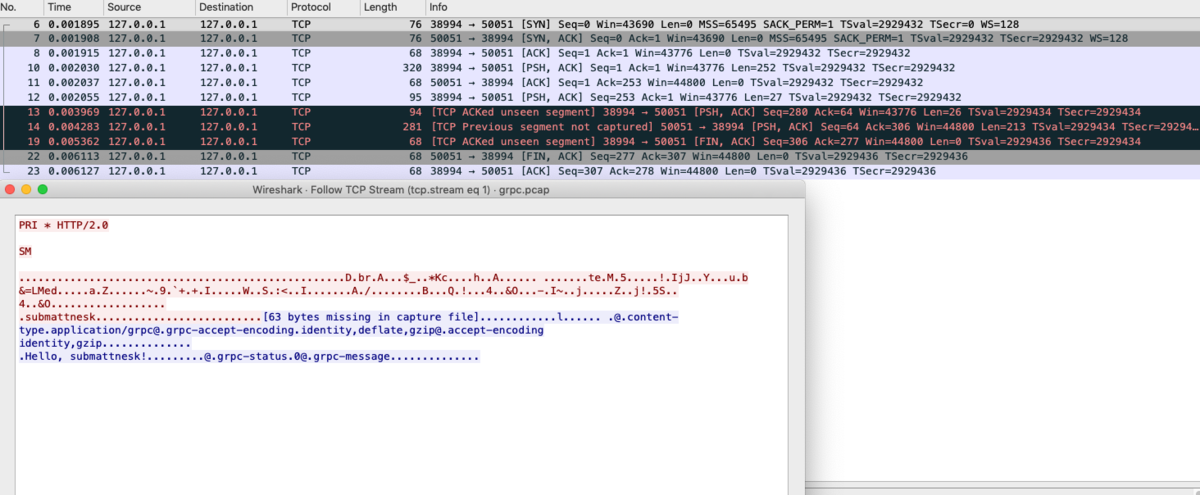This screenshot has height=495, width=1200.
Task: Select packet 14 Previous segment not captured
Action: coord(600,127)
